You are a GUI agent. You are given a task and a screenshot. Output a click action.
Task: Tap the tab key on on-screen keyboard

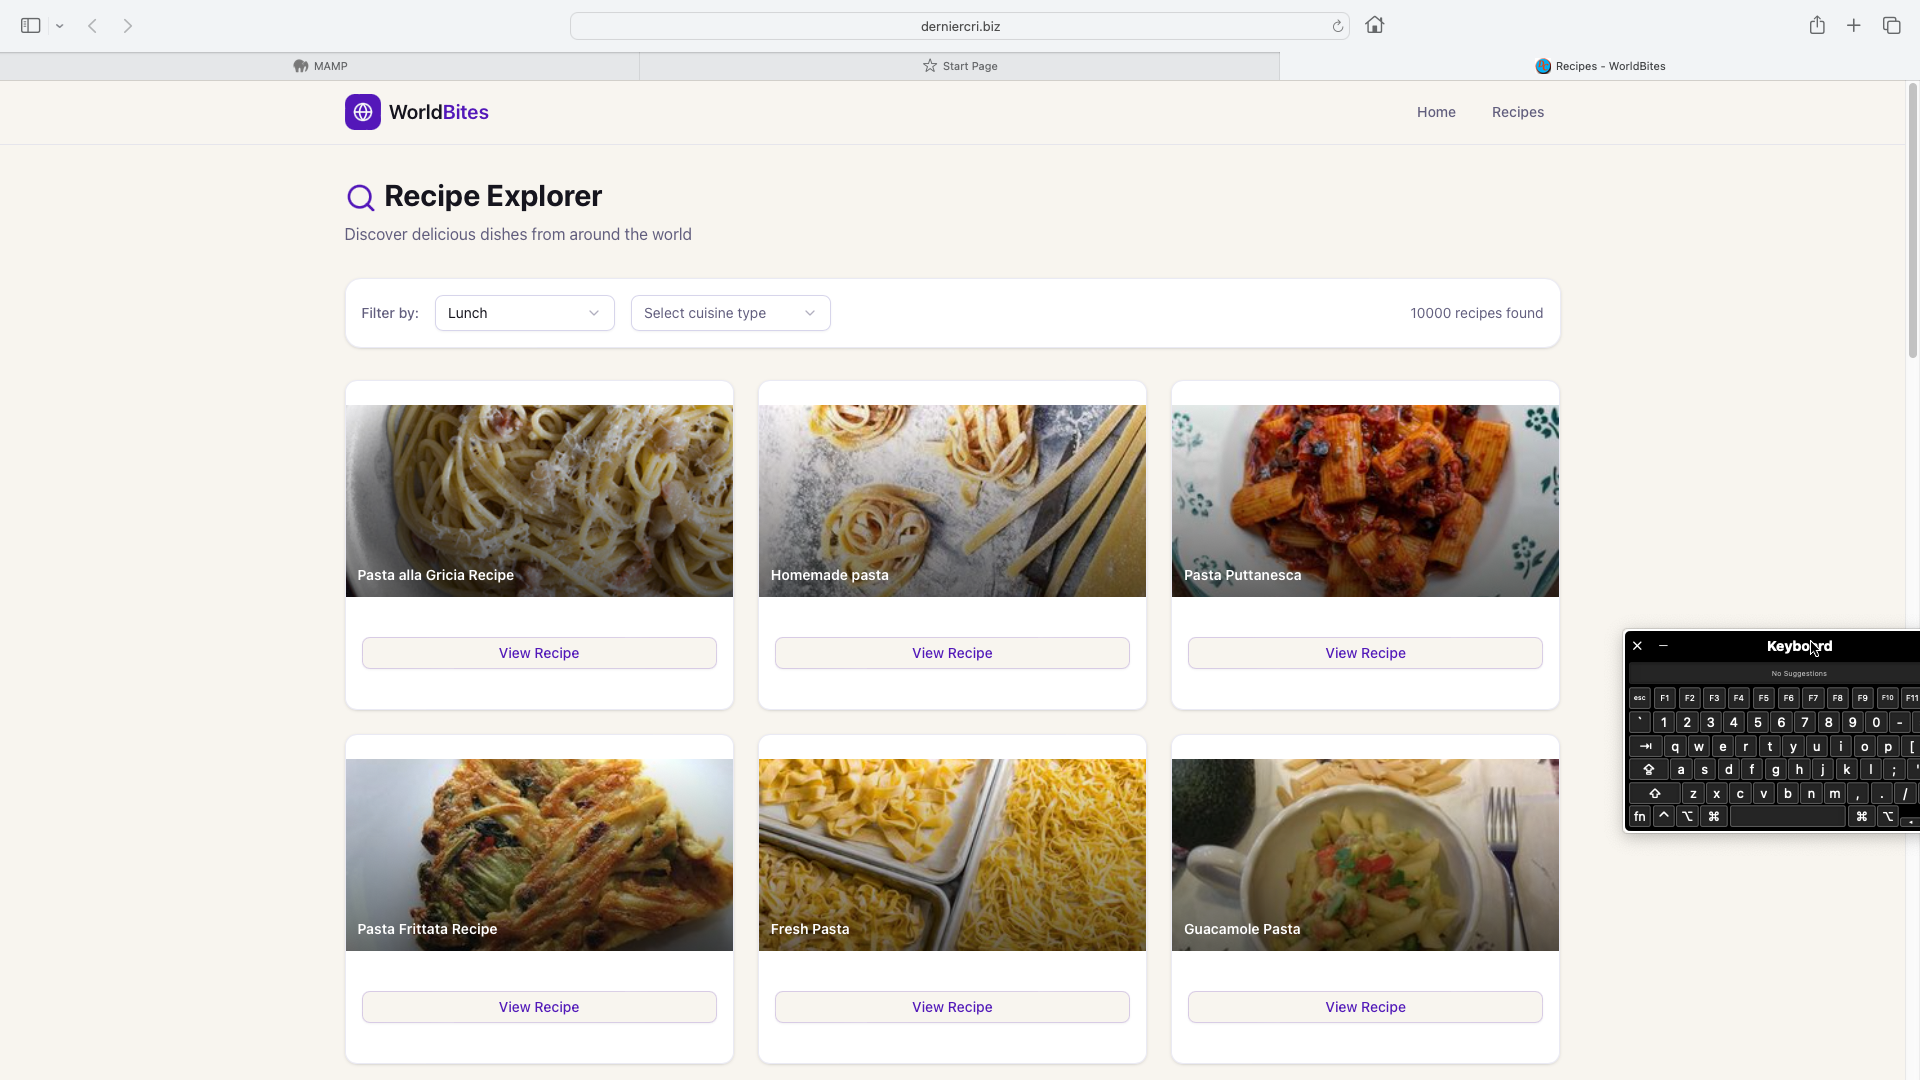click(x=1646, y=746)
